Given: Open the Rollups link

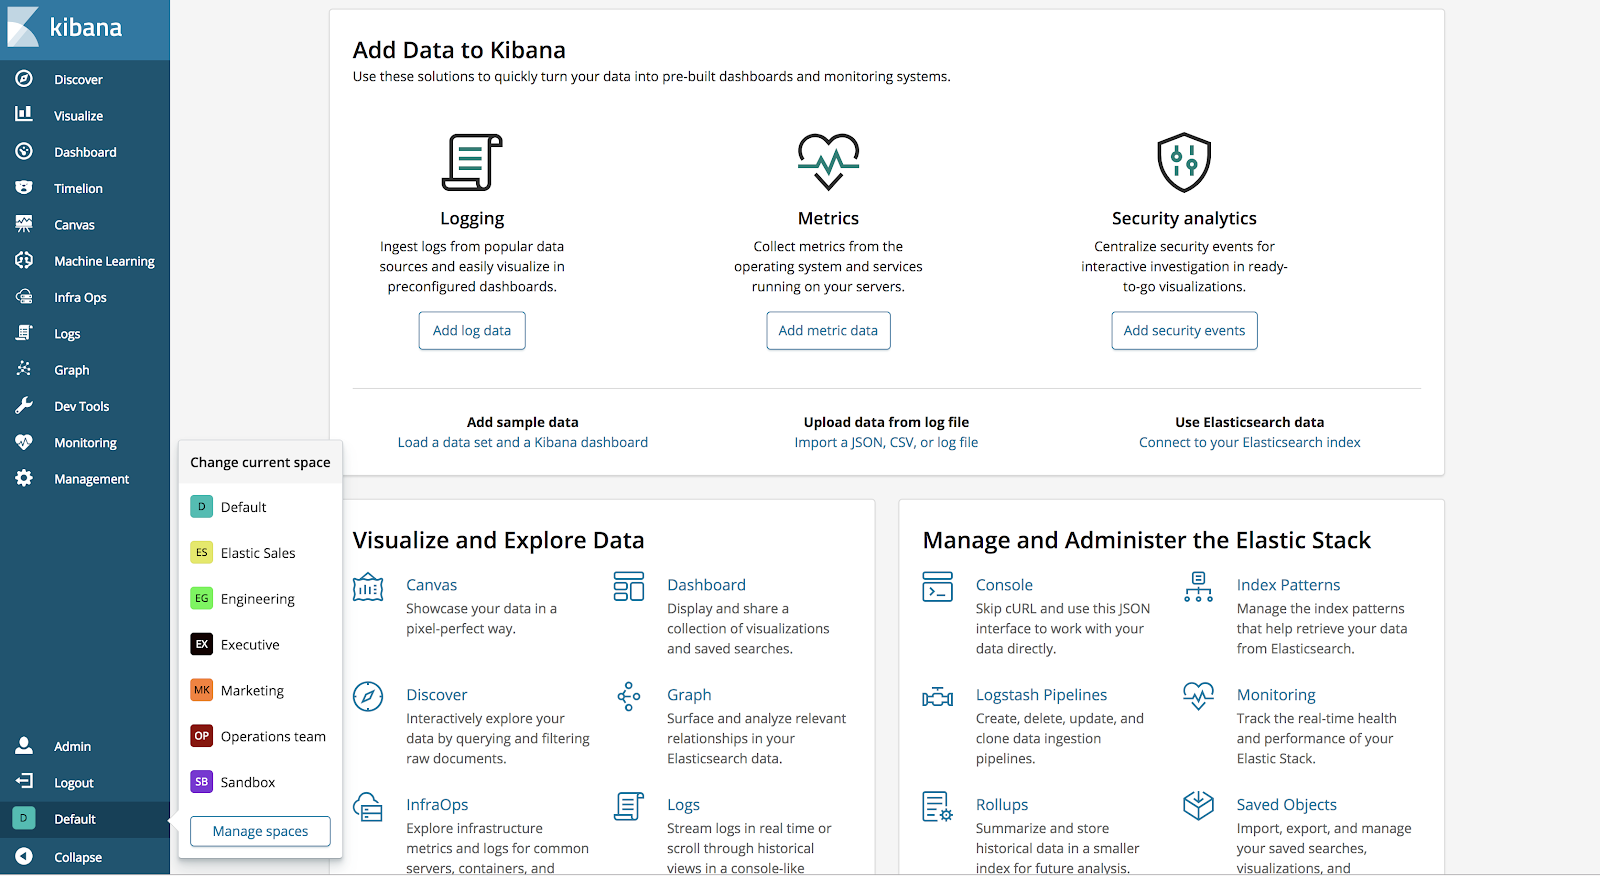Looking at the screenshot, I should coord(1002,805).
